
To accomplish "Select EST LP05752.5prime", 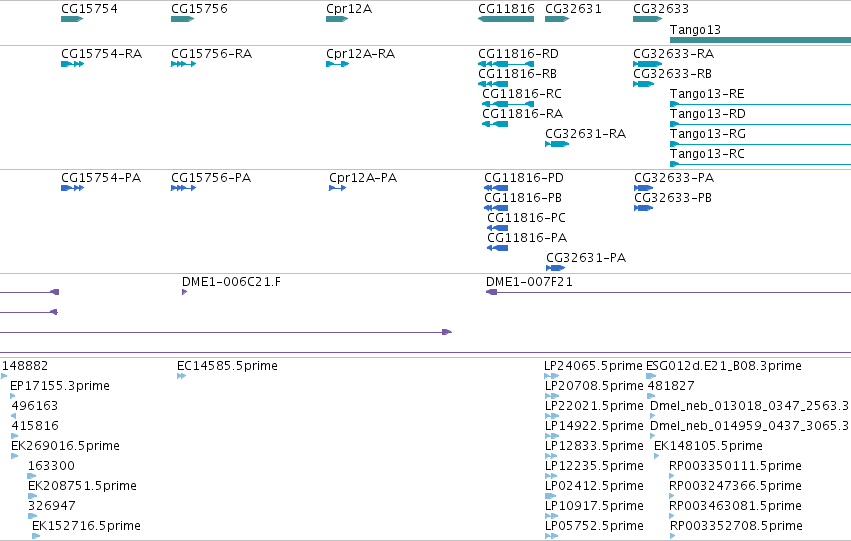I will pyautogui.click(x=551, y=536).
